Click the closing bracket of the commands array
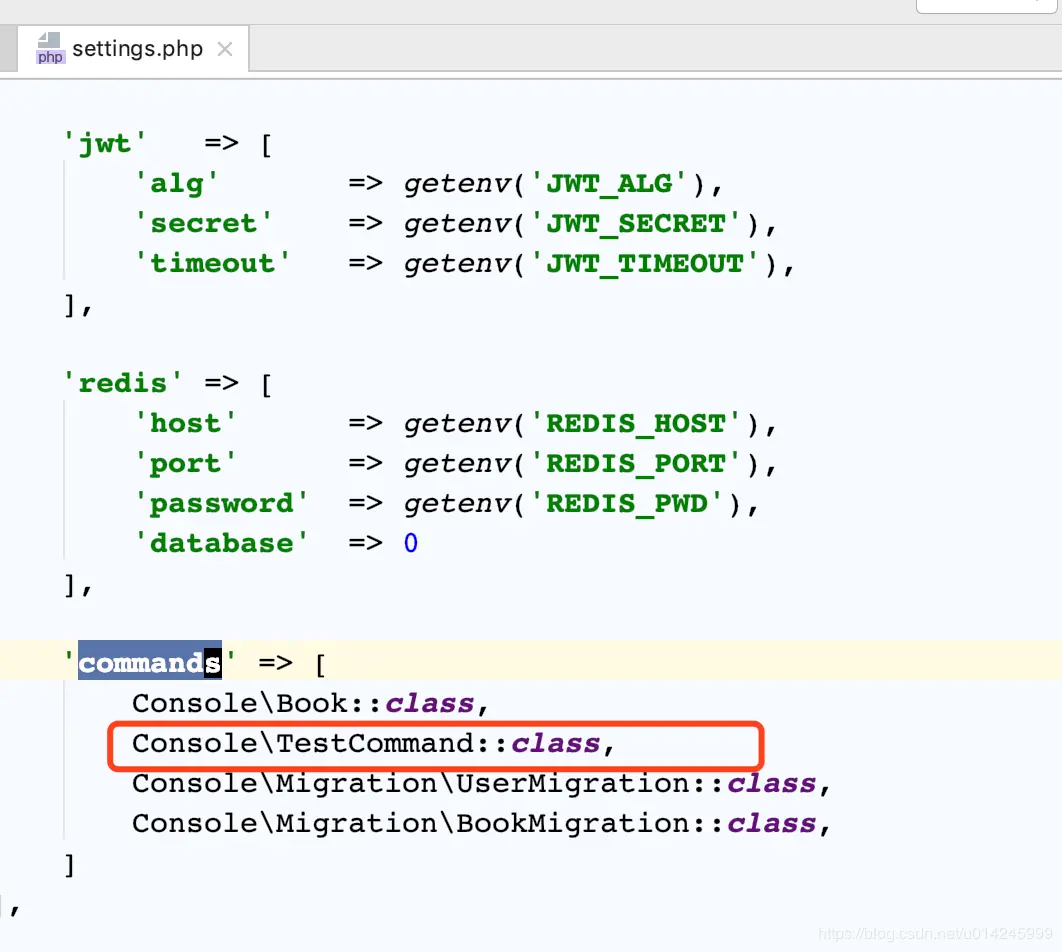 69,865
